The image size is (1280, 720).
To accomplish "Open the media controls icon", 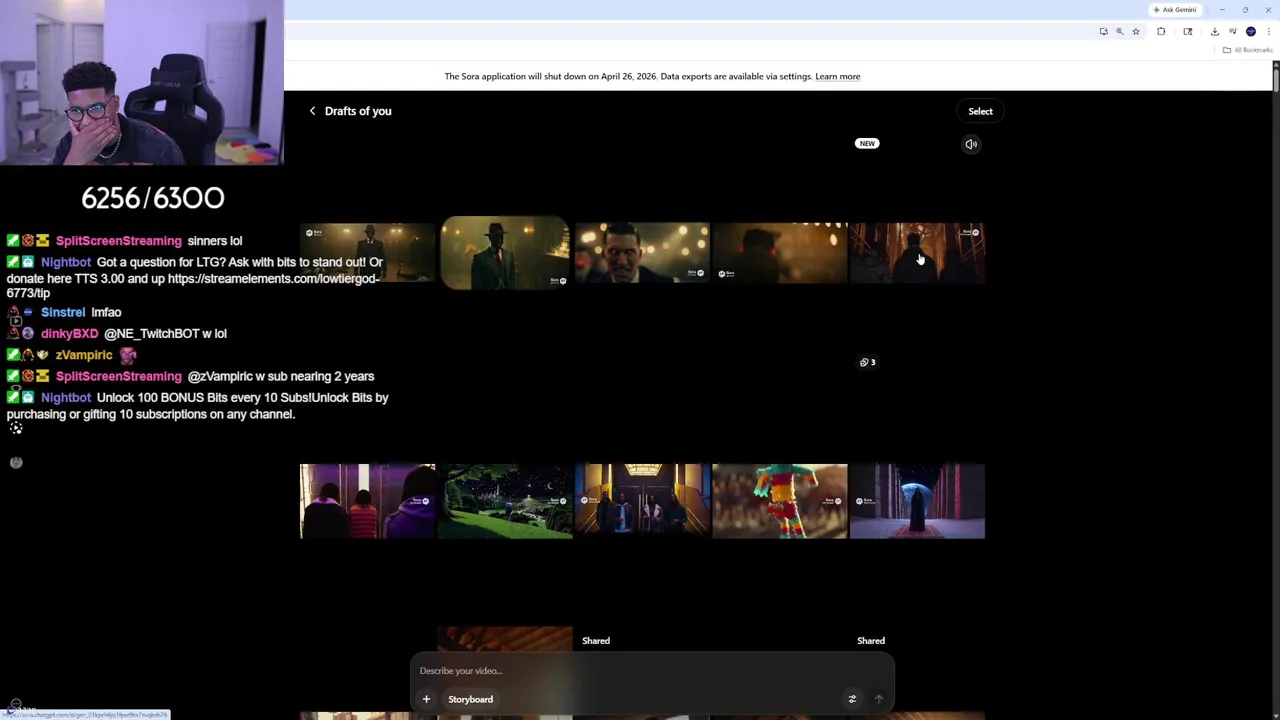I will tap(1233, 32).
